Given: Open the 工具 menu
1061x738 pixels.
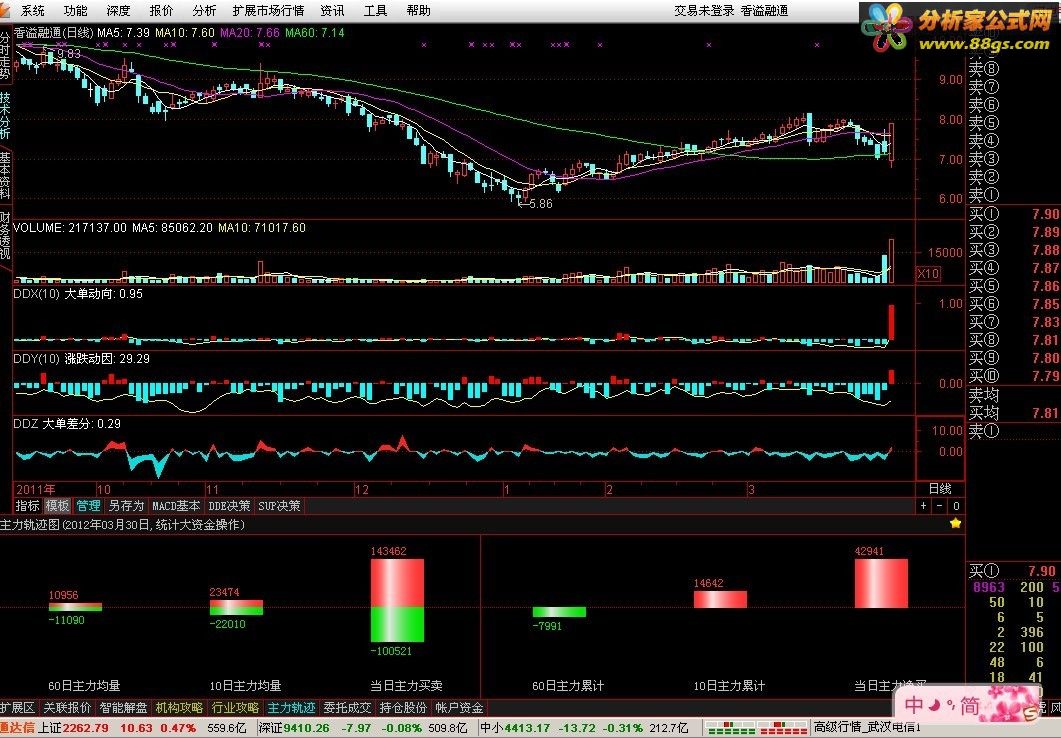Looking at the screenshot, I should (376, 10).
